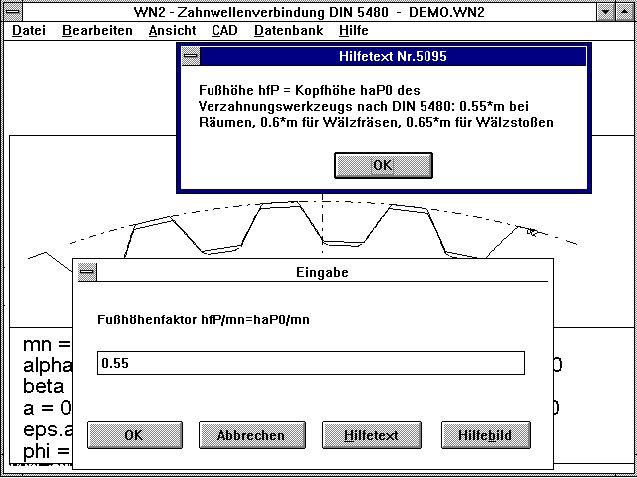Screen dimensions: 637x478
Task: Click the Fußhöhenfaktor input field containing 0.55
Action: click(x=310, y=363)
